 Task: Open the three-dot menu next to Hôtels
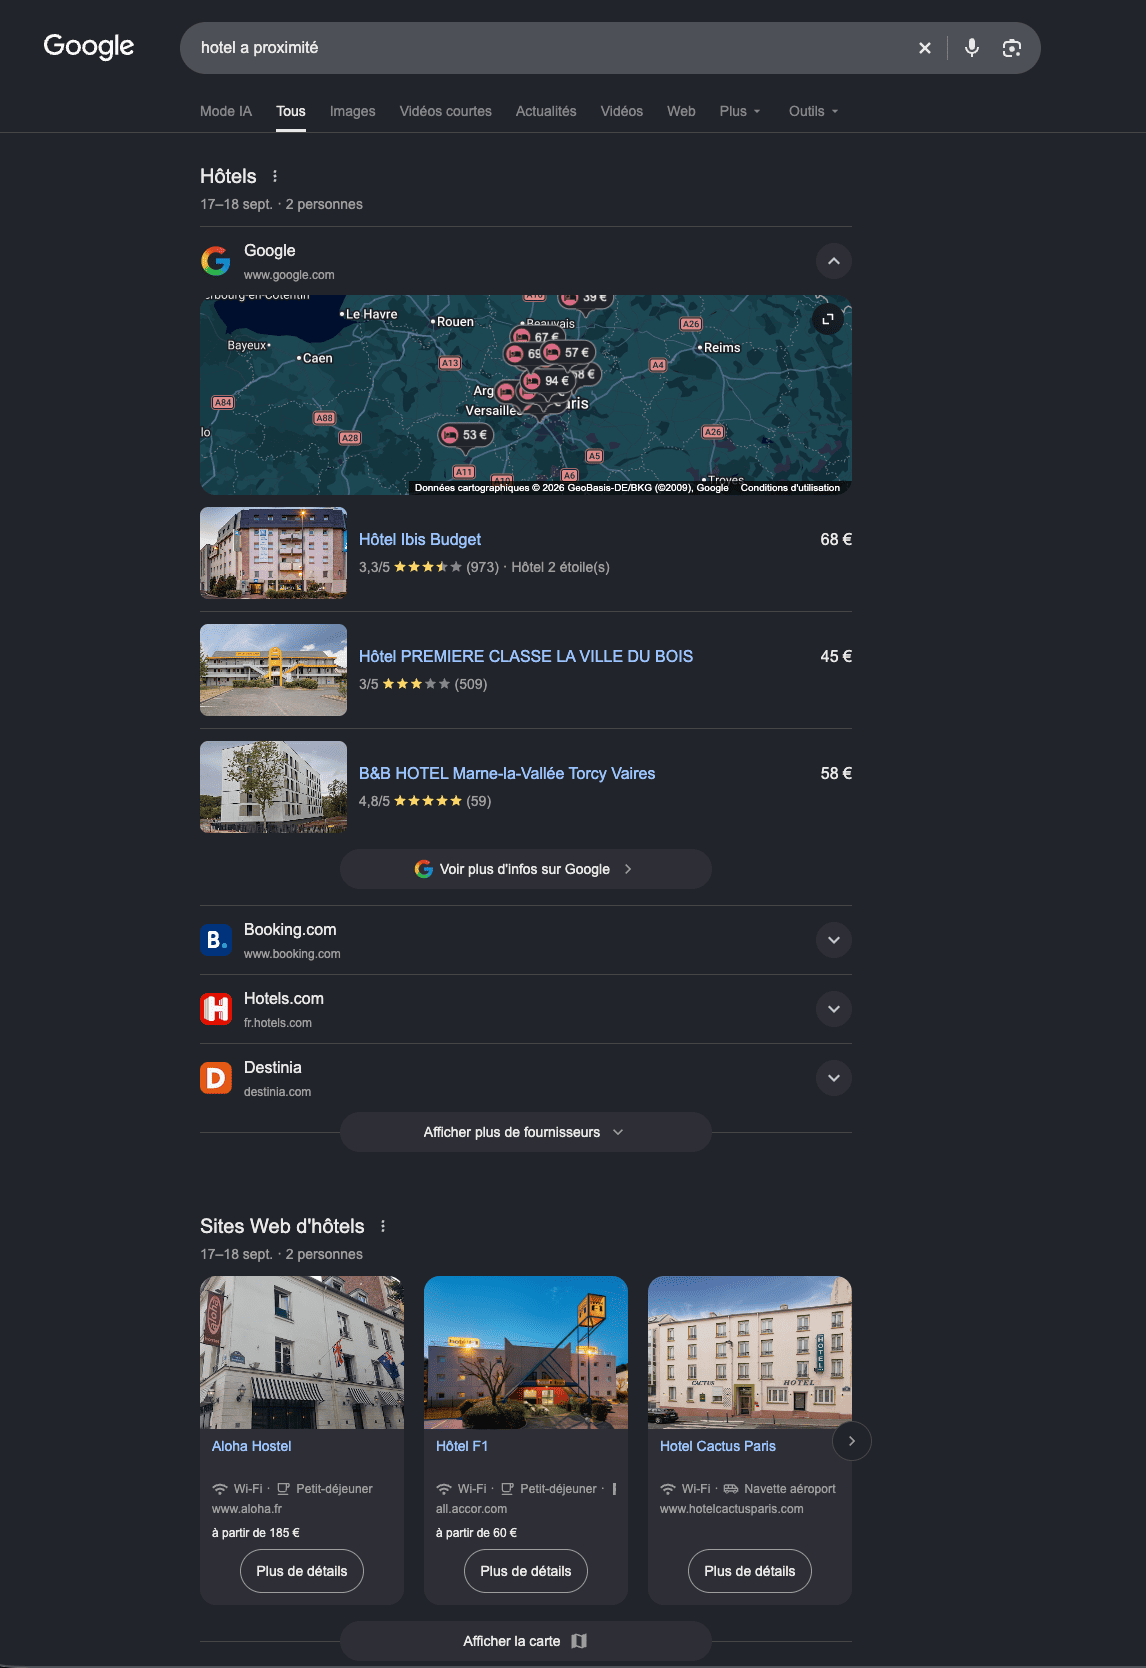pos(275,176)
